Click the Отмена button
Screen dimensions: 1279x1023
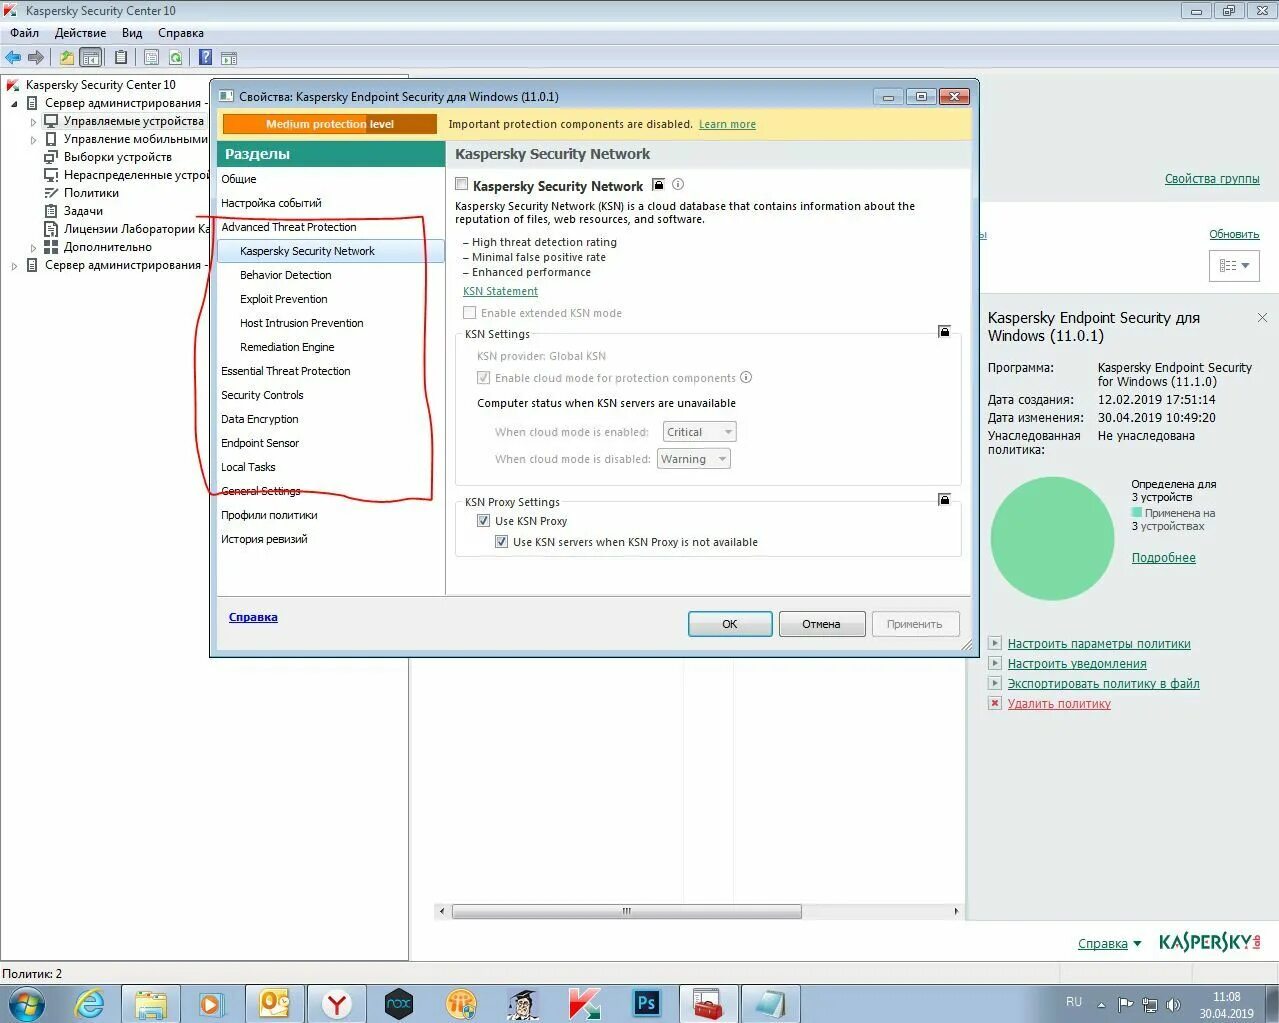(x=821, y=624)
